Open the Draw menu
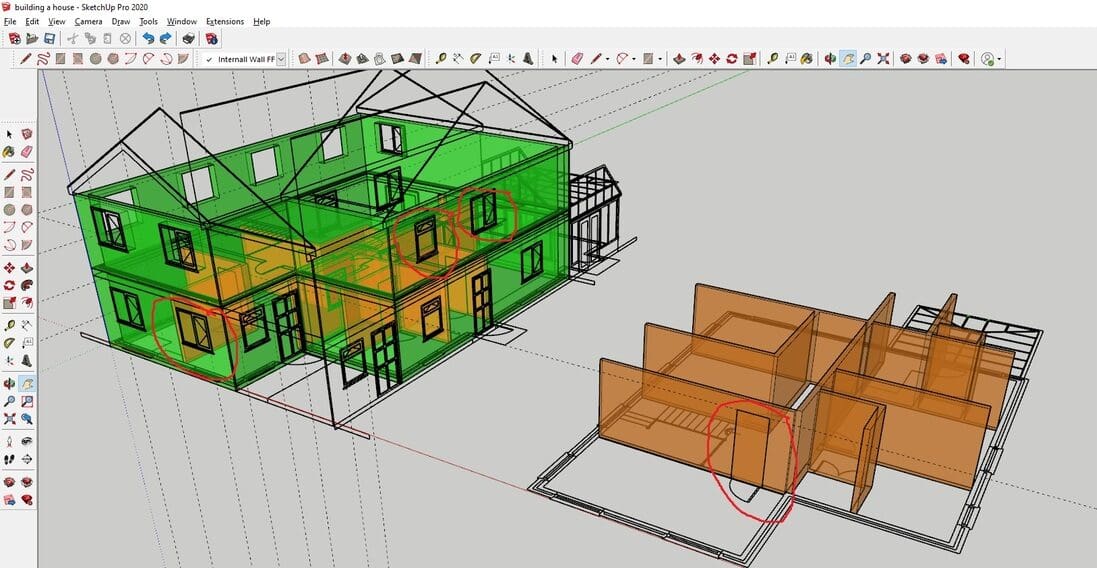This screenshot has width=1097, height=568. click(x=121, y=22)
